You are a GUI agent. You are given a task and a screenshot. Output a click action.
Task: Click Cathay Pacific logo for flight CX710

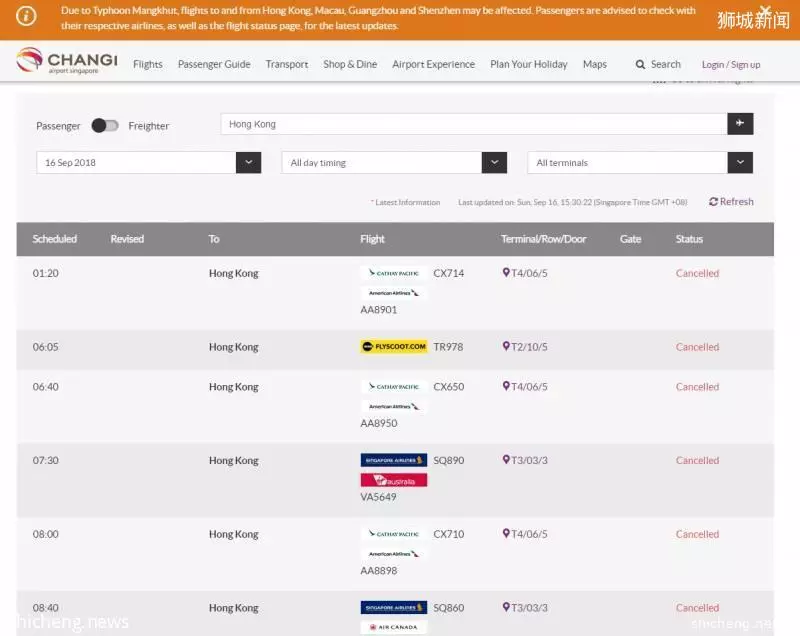394,534
